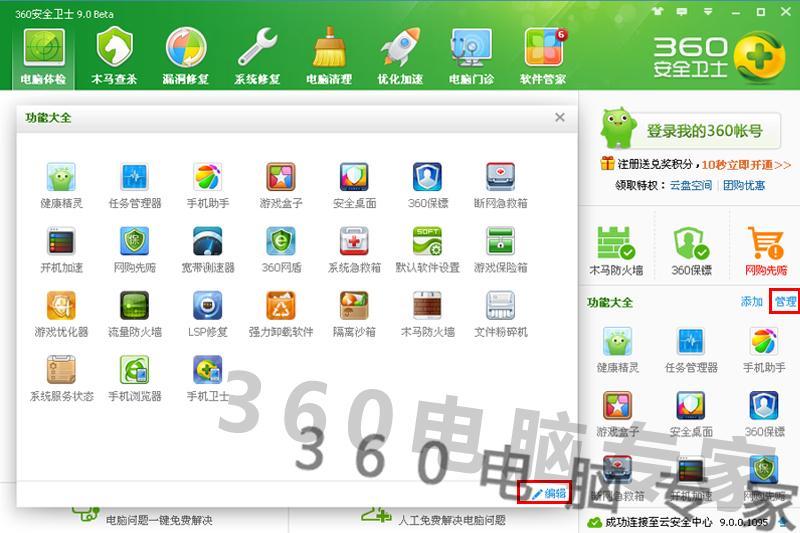Open 云盘空间 link
Viewport: 800px width, 533px height.
[691, 185]
